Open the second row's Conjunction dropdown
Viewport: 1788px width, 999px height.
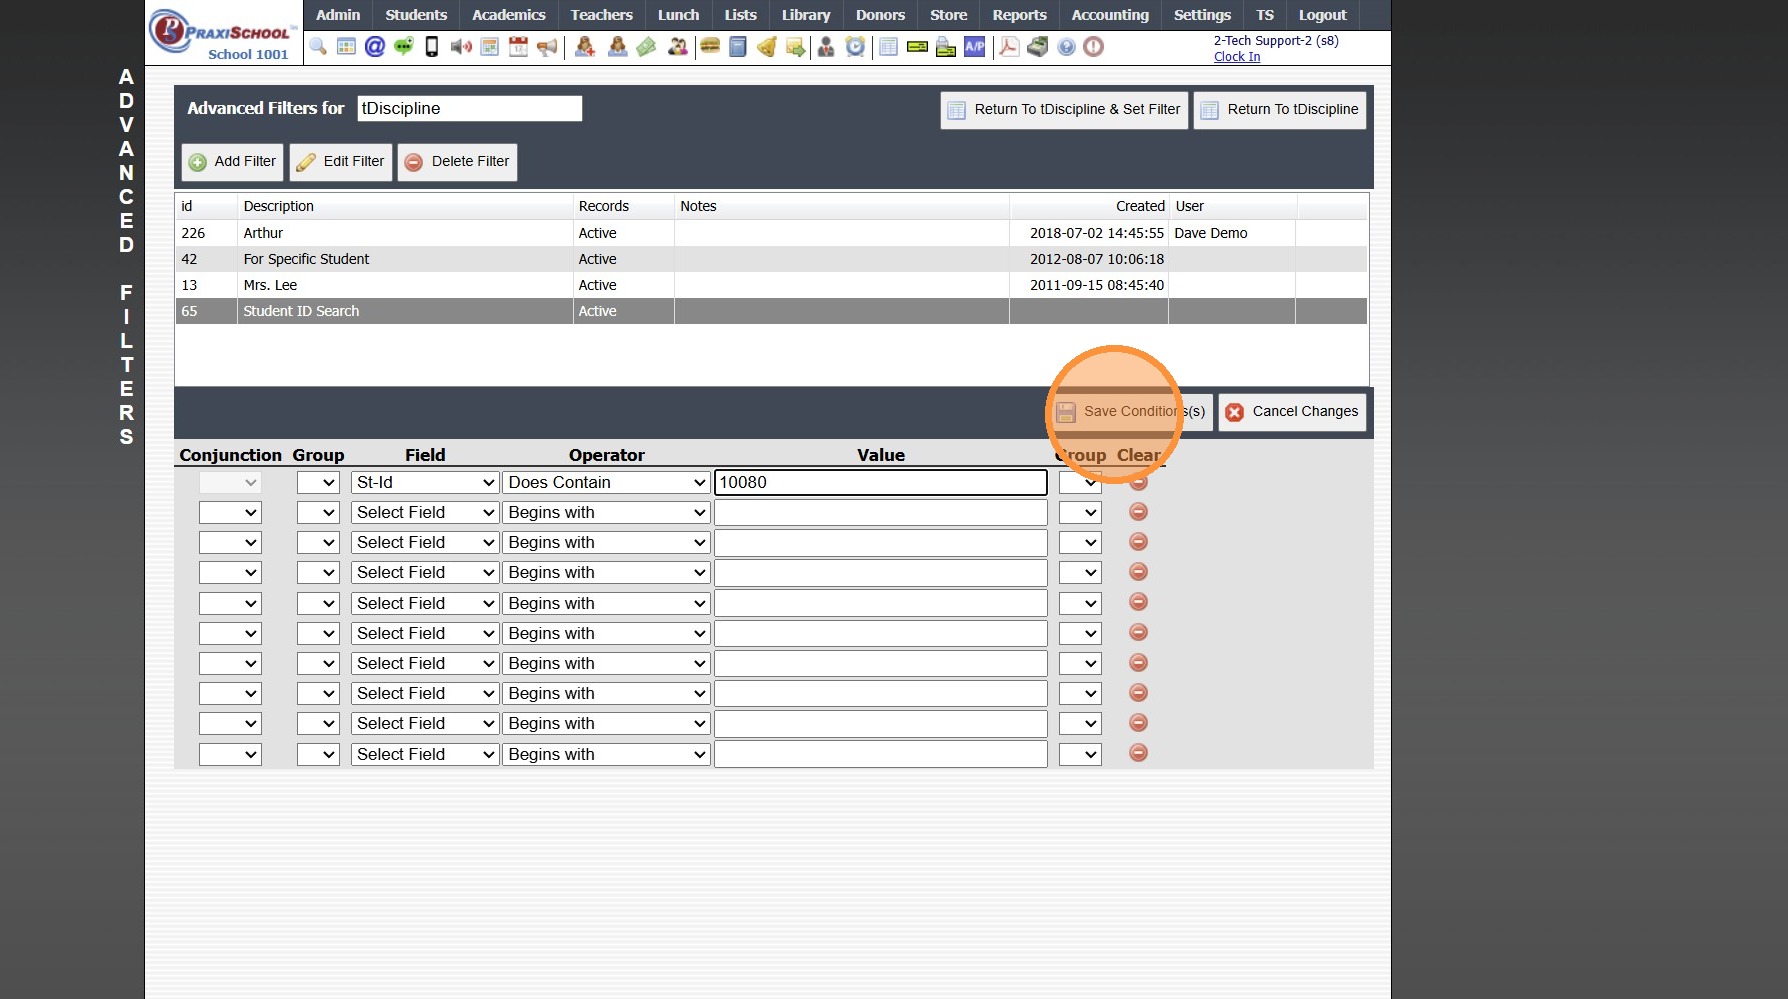point(230,513)
